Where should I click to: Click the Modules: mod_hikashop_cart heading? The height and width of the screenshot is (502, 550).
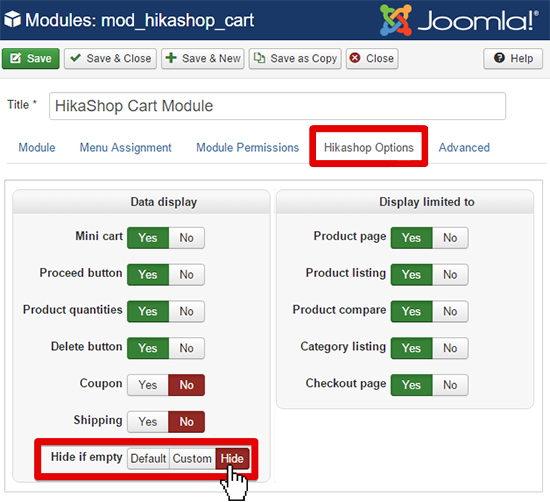point(140,20)
